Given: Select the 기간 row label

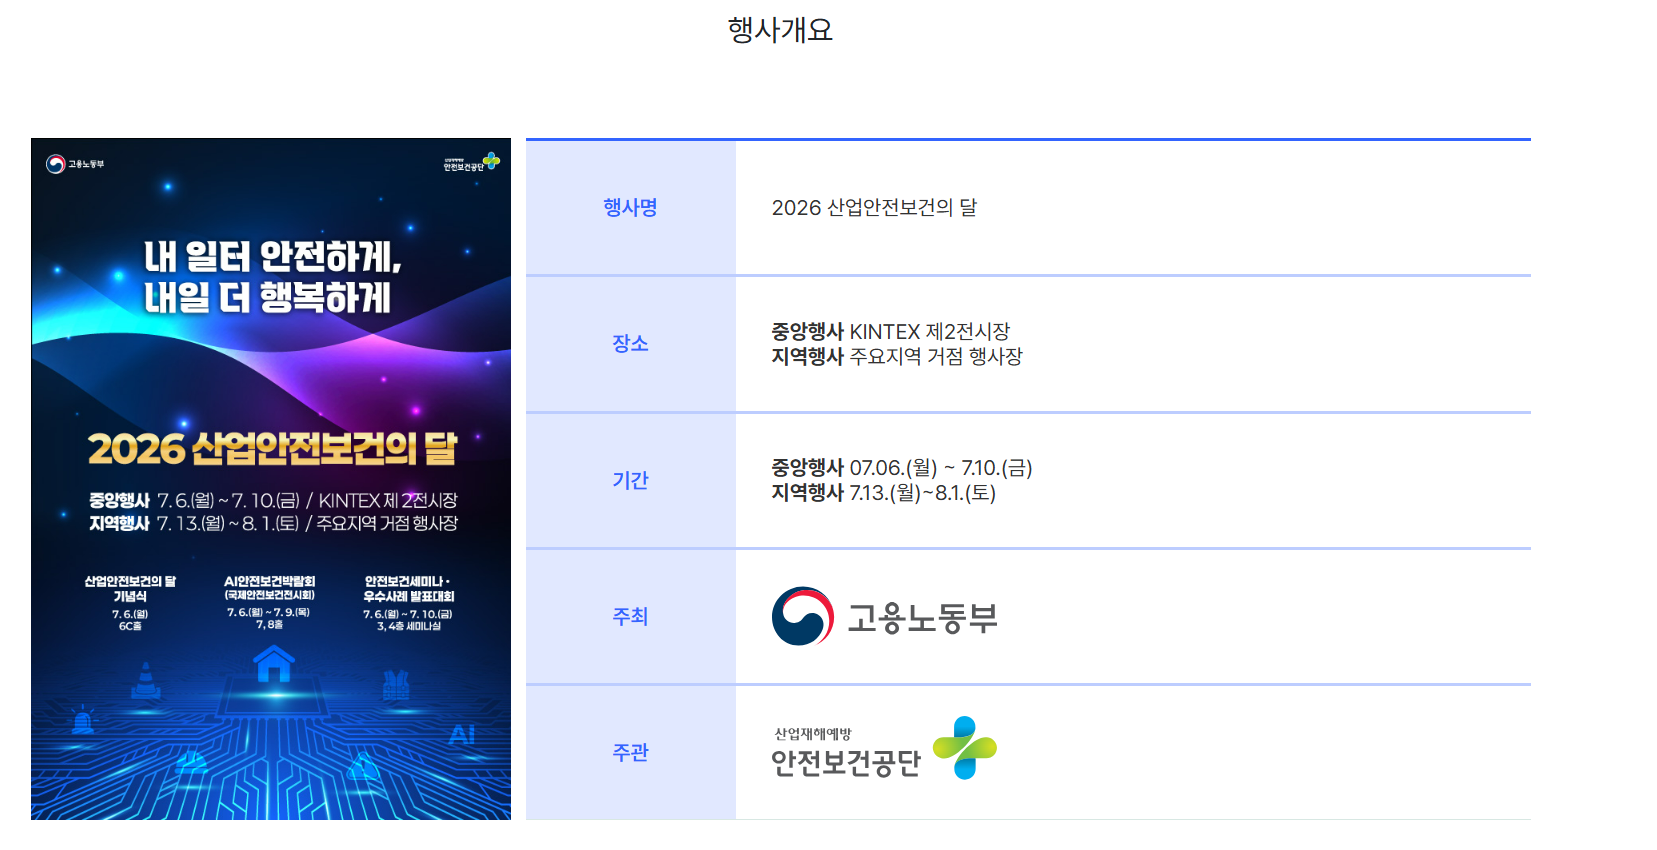Looking at the screenshot, I should [x=630, y=480].
